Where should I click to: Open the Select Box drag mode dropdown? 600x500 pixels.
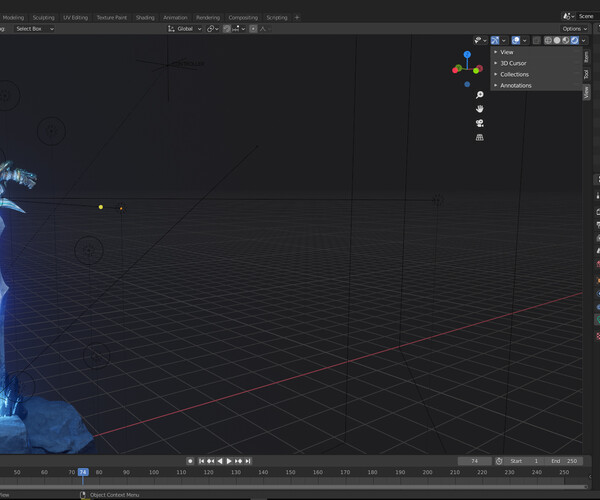(x=34, y=29)
